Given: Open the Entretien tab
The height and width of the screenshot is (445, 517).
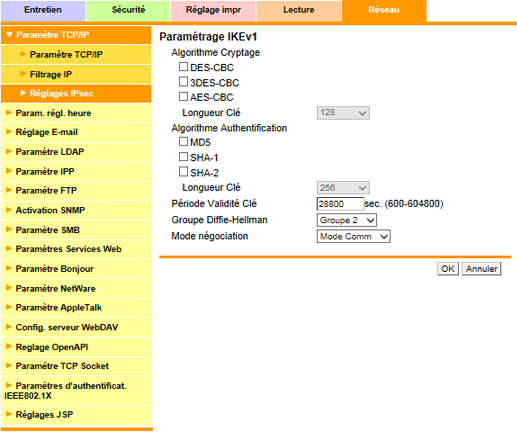Looking at the screenshot, I should click(x=43, y=10).
